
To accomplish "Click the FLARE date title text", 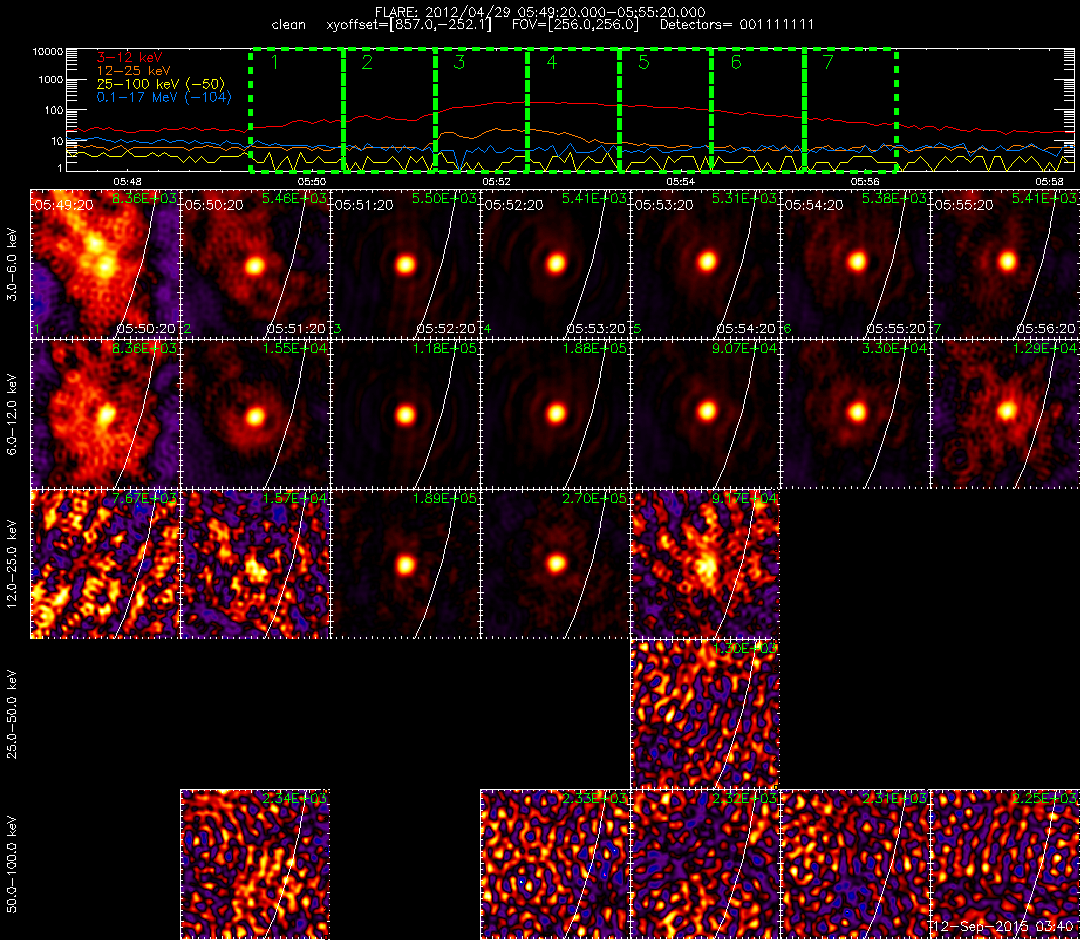I will [540, 12].
